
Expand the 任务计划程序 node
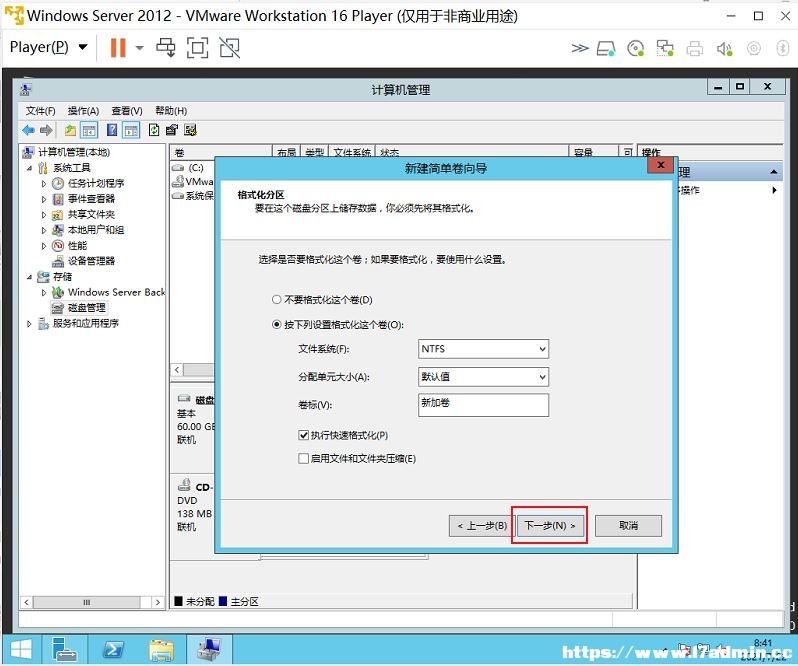44,184
